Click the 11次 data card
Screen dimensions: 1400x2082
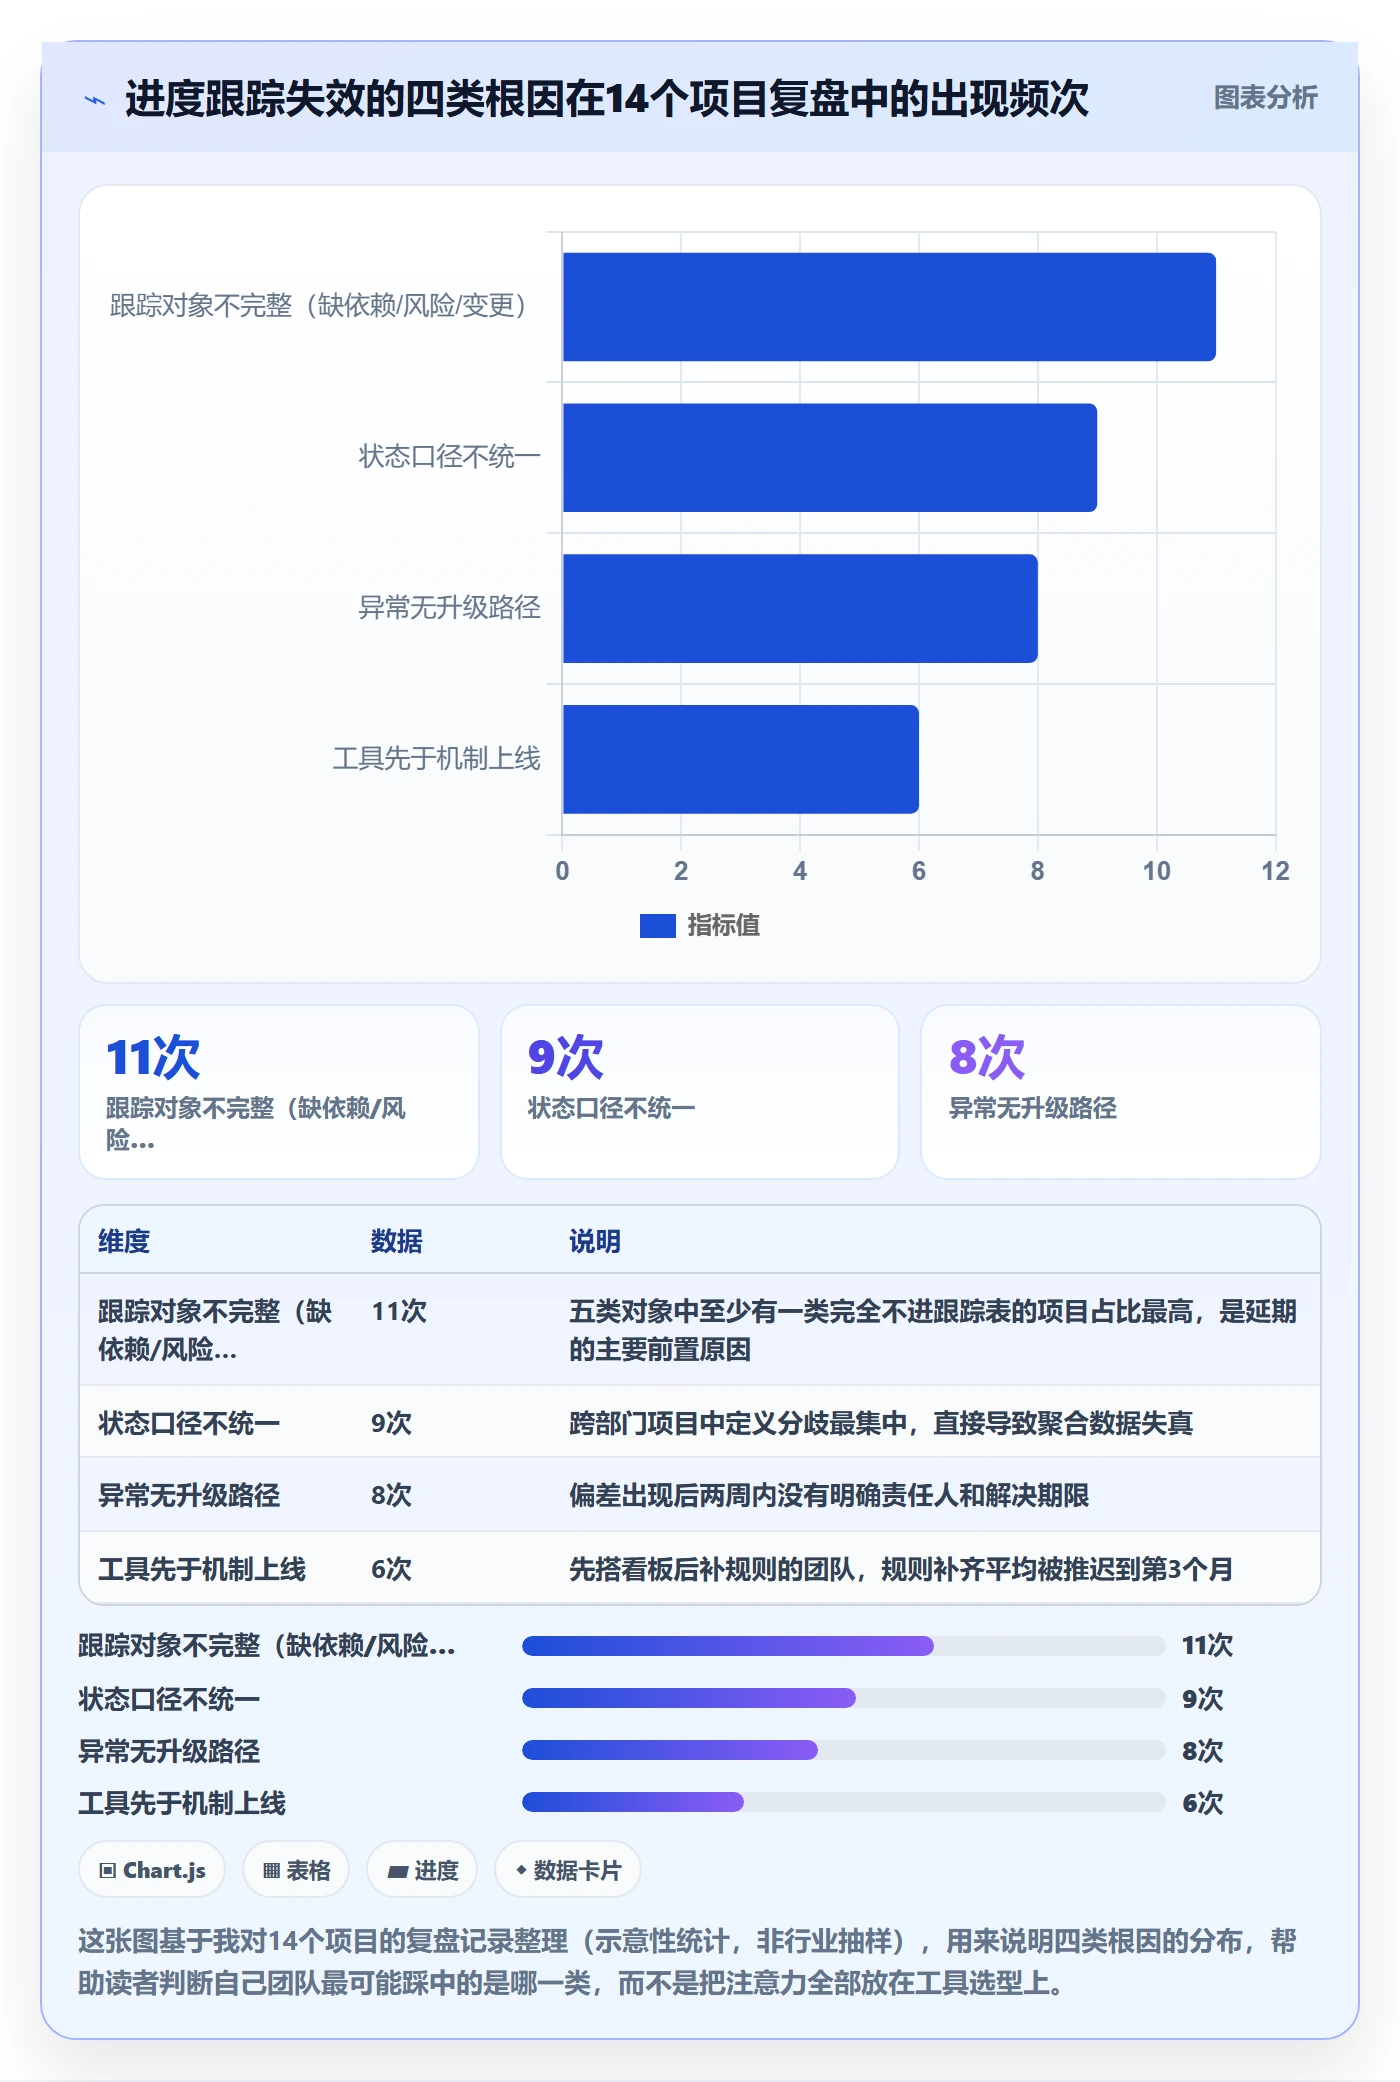(x=279, y=1092)
